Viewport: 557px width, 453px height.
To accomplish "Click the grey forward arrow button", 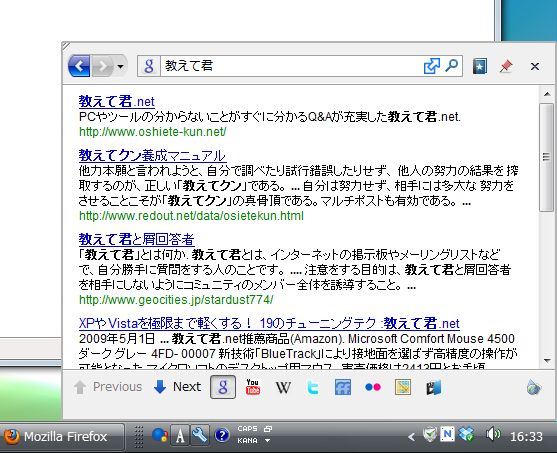I will pyautogui.click(x=103, y=66).
